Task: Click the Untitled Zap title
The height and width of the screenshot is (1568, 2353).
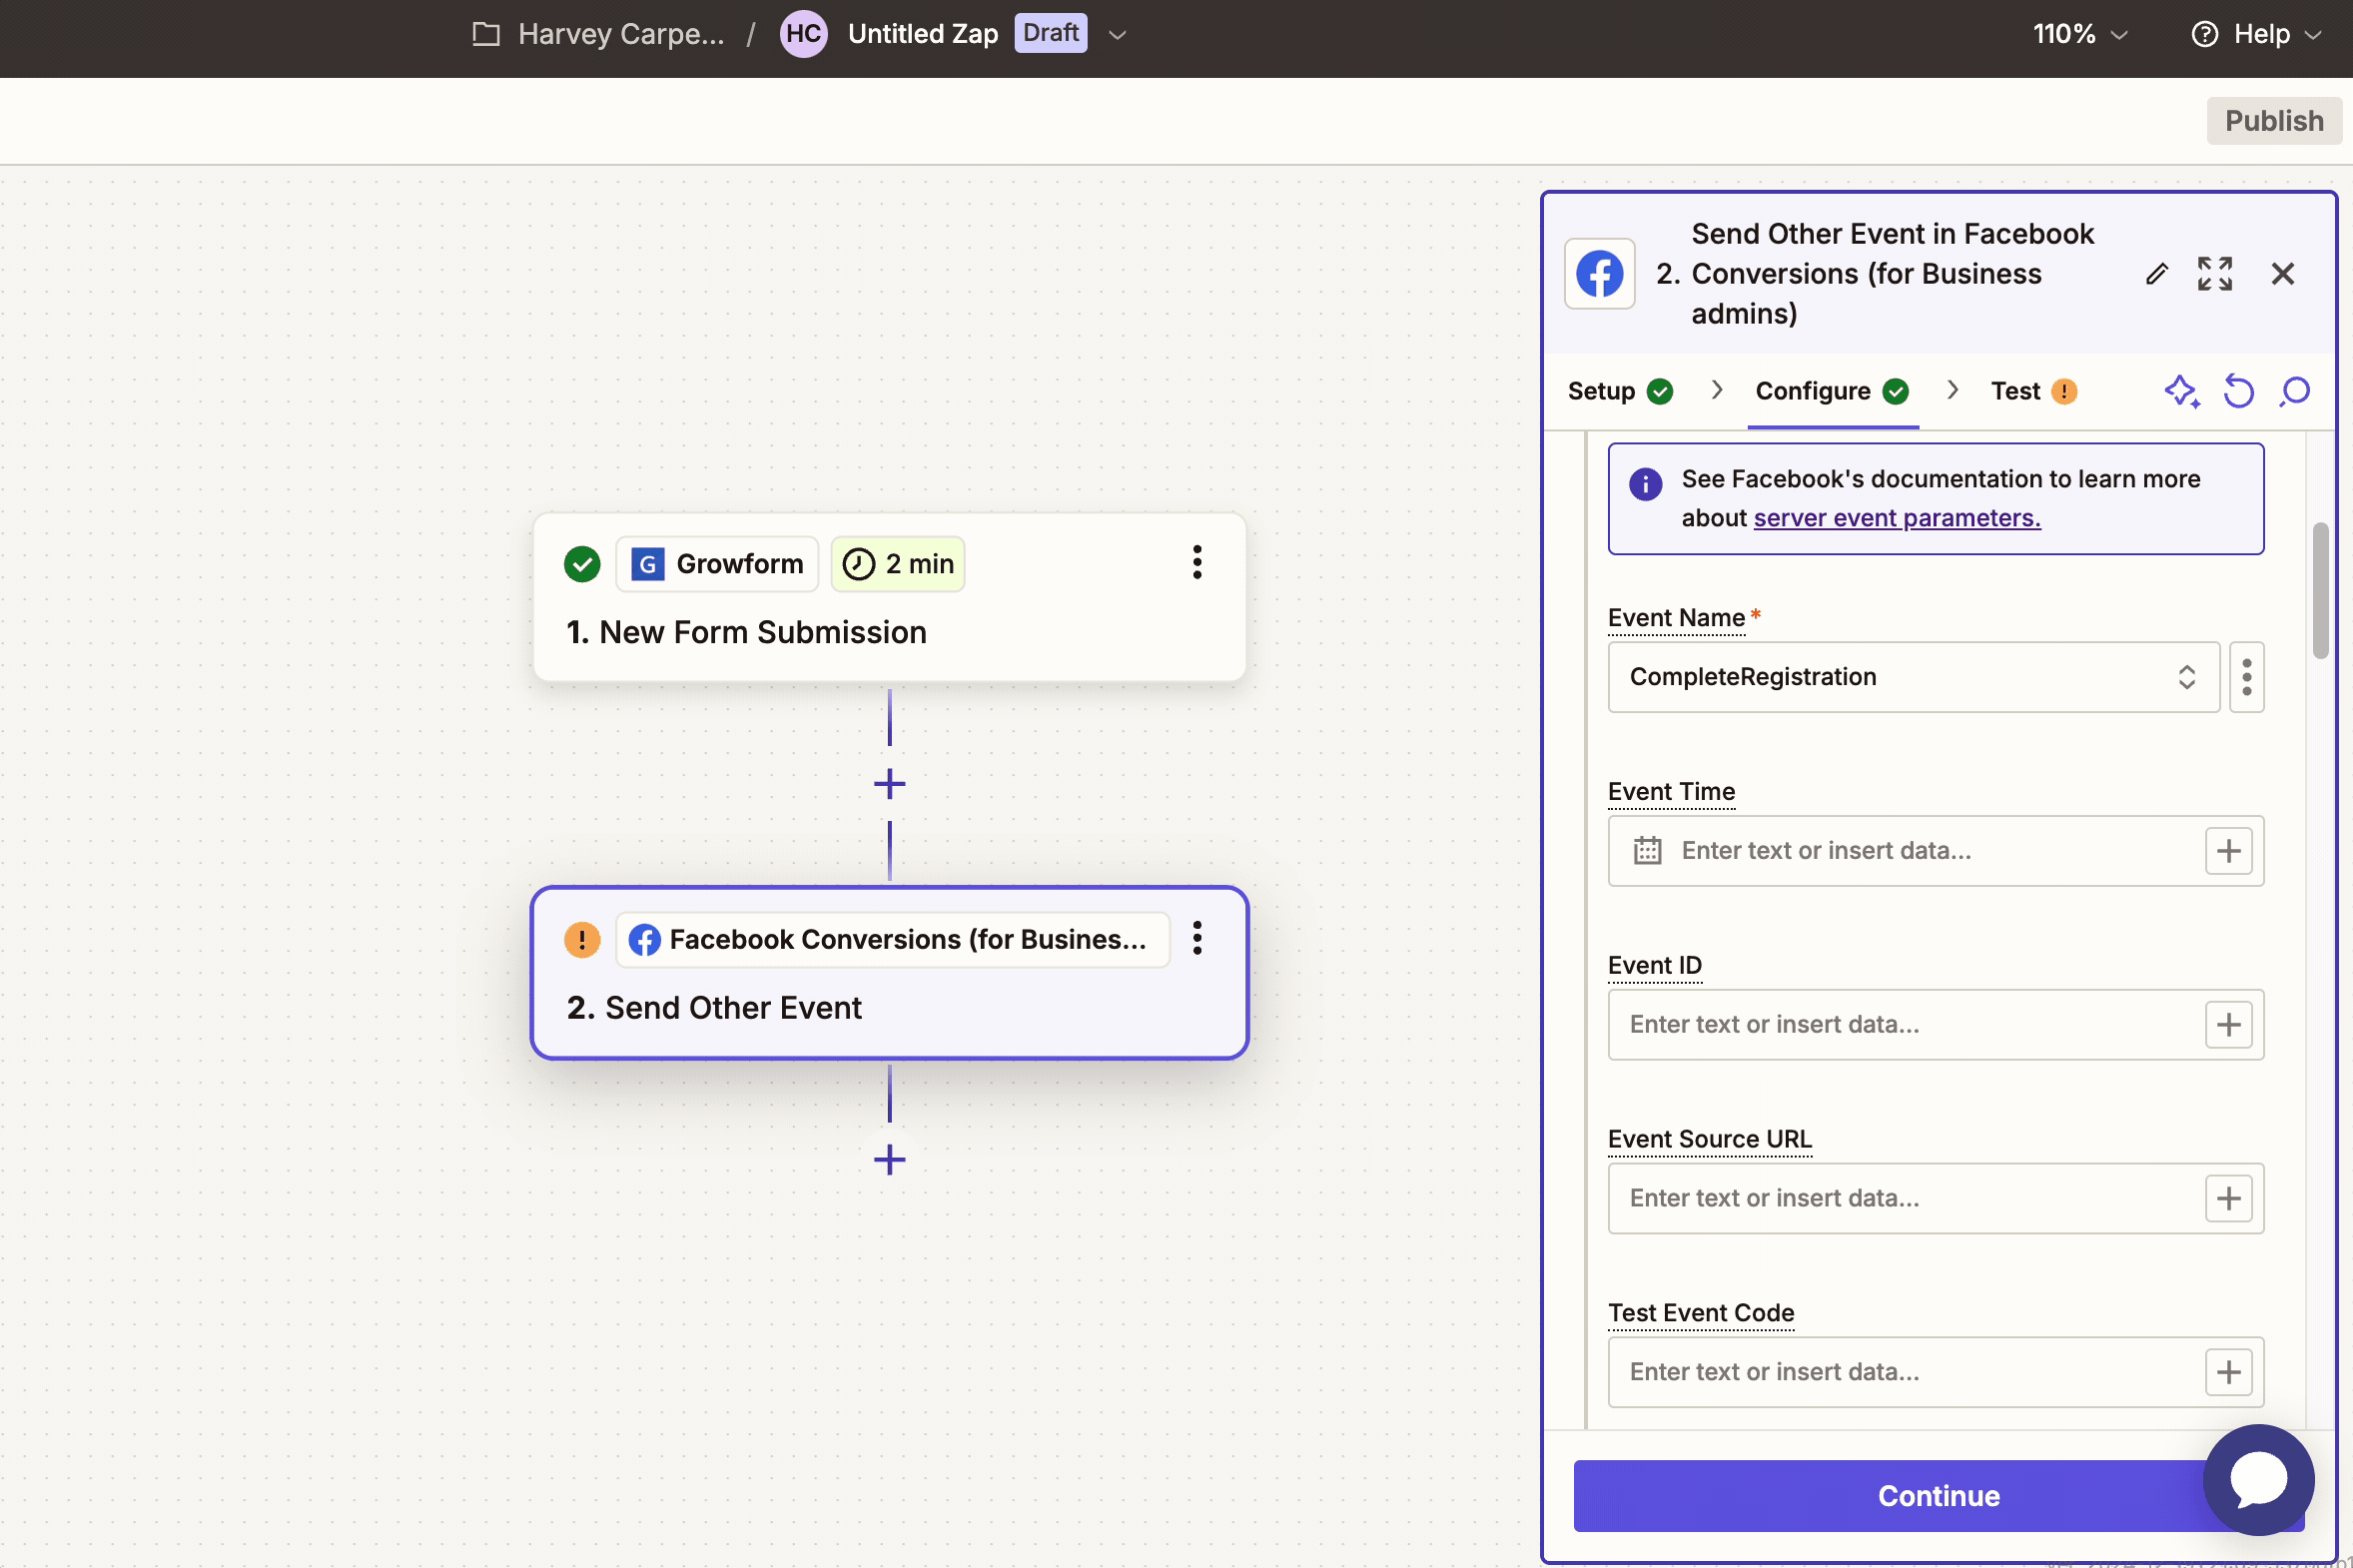Action: coord(922,34)
